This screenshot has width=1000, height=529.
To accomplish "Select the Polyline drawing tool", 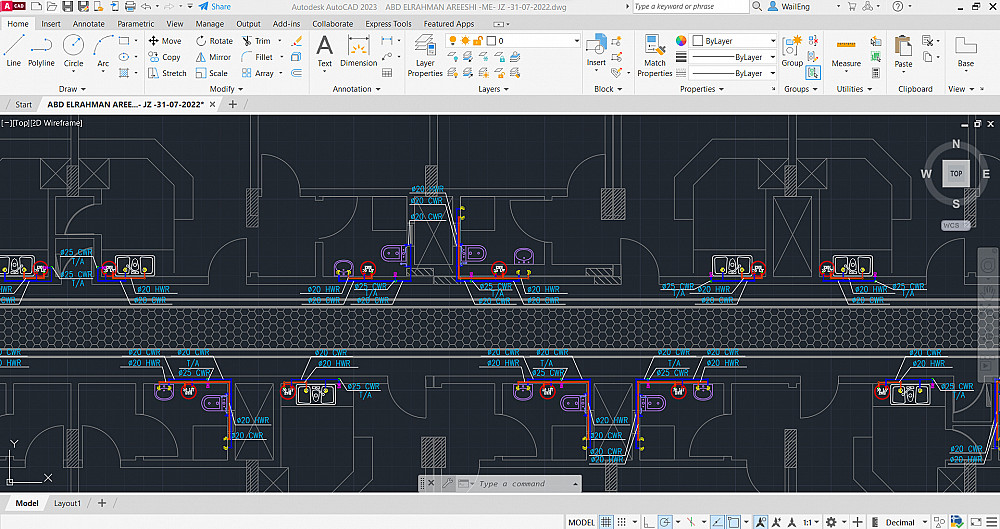I will [x=41, y=49].
